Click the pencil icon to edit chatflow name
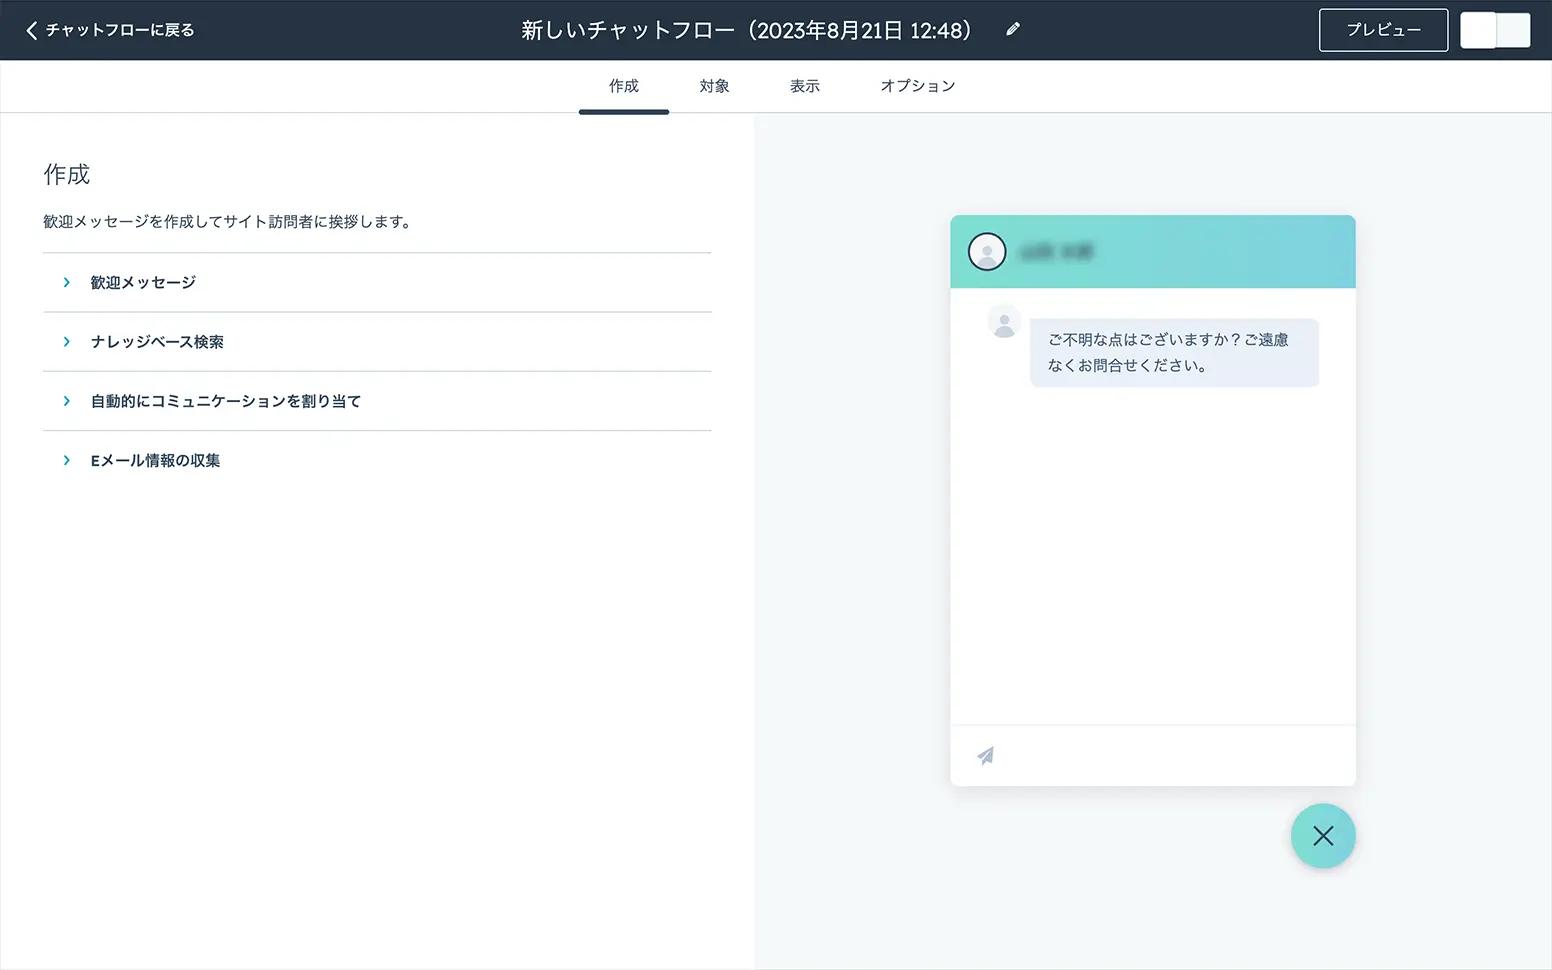The height and width of the screenshot is (970, 1552). tap(1013, 30)
